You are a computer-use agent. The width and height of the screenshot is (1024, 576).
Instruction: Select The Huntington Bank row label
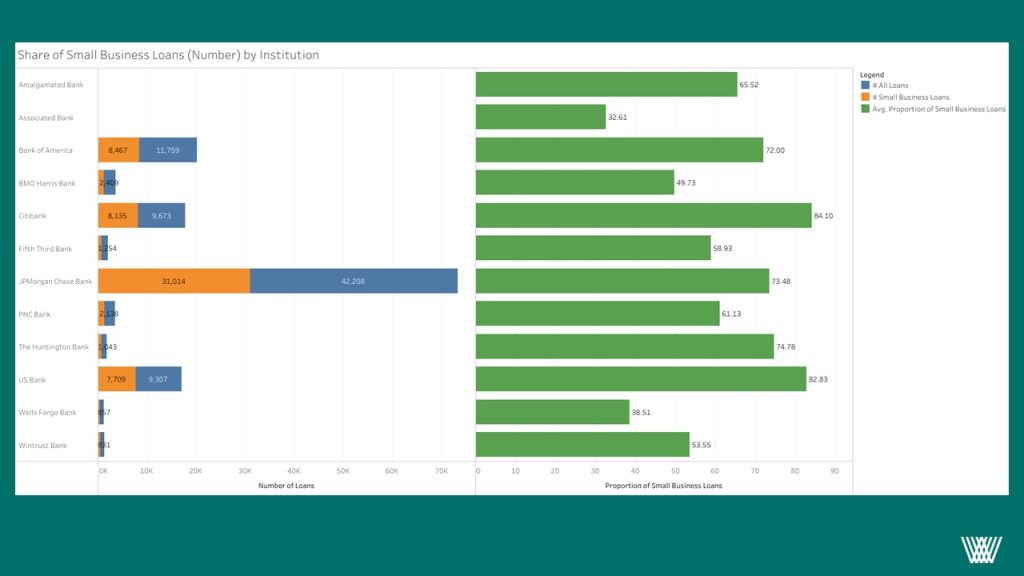click(54, 347)
